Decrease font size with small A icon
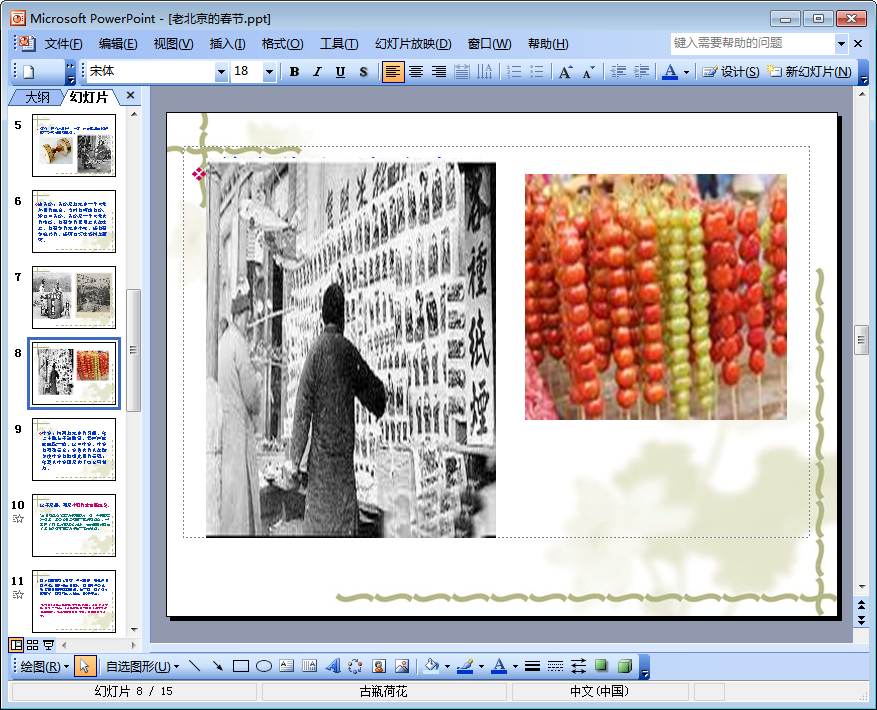Viewport: 877px width, 710px height. pyautogui.click(x=588, y=72)
